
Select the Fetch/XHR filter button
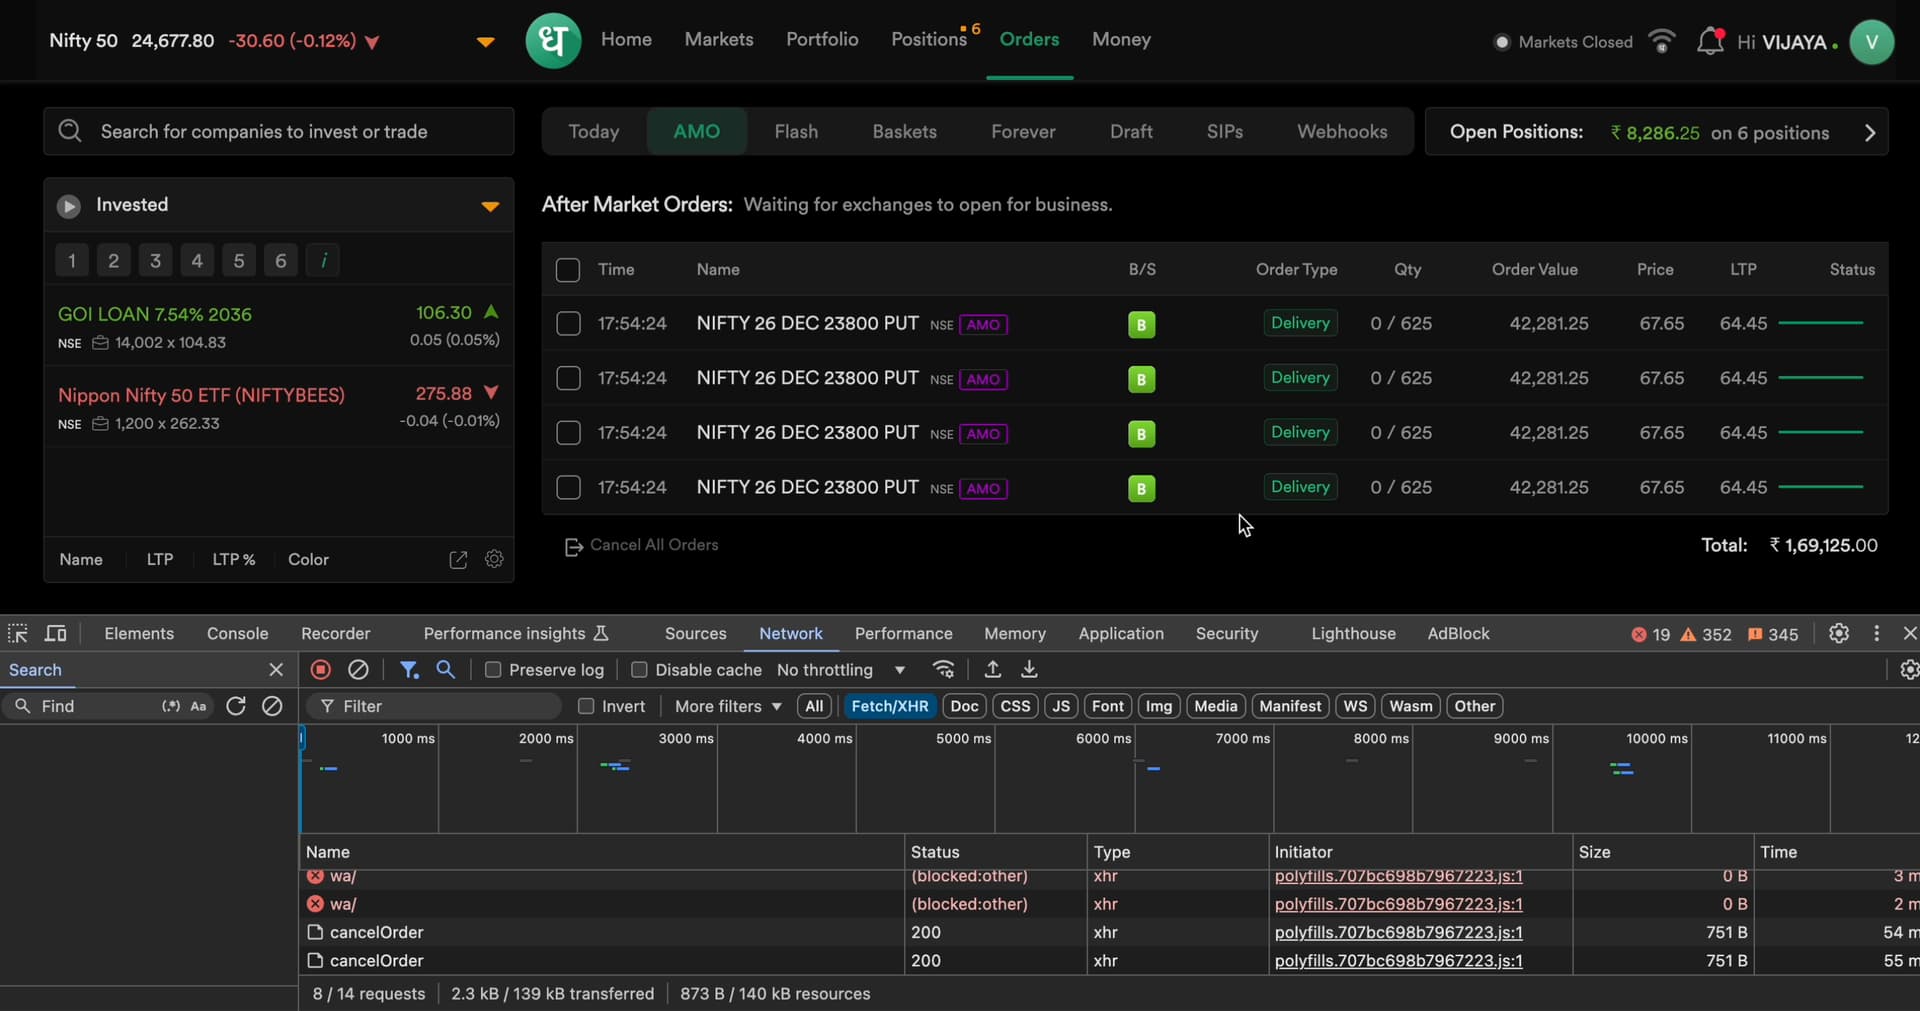click(x=890, y=706)
